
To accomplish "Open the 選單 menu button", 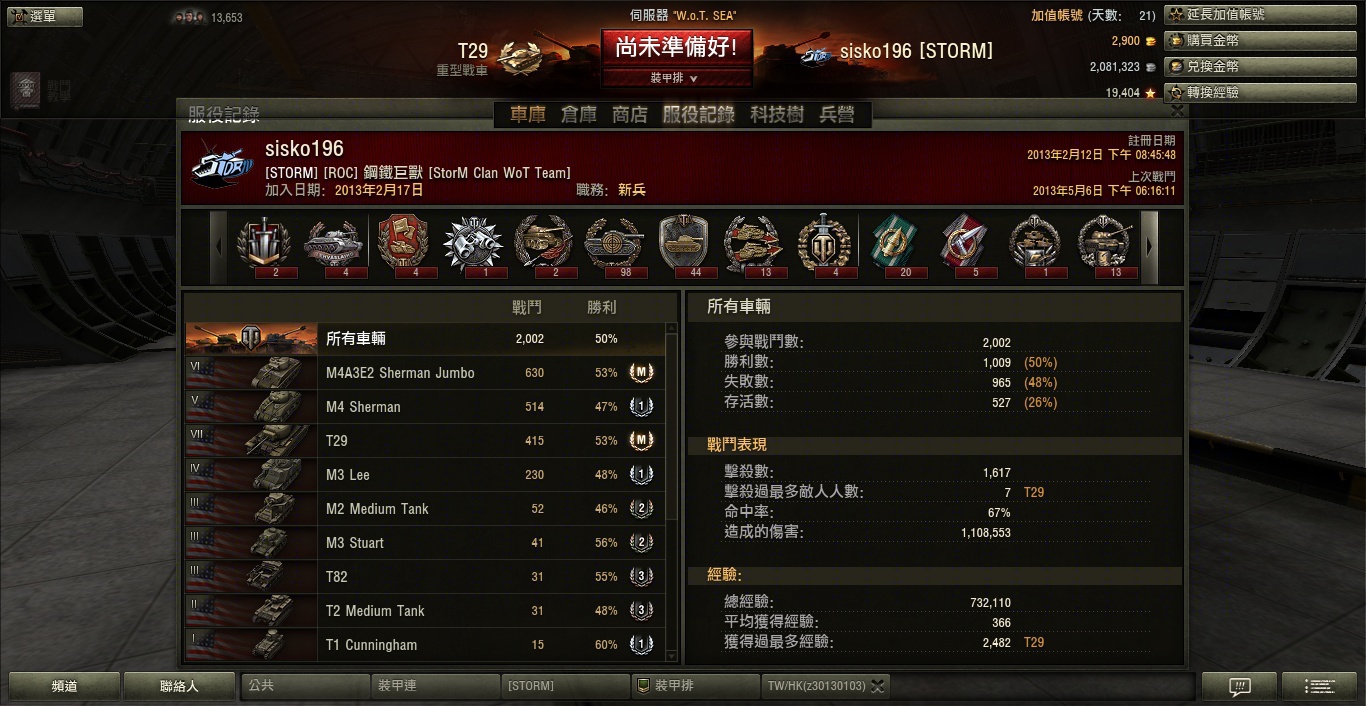I will tap(45, 17).
